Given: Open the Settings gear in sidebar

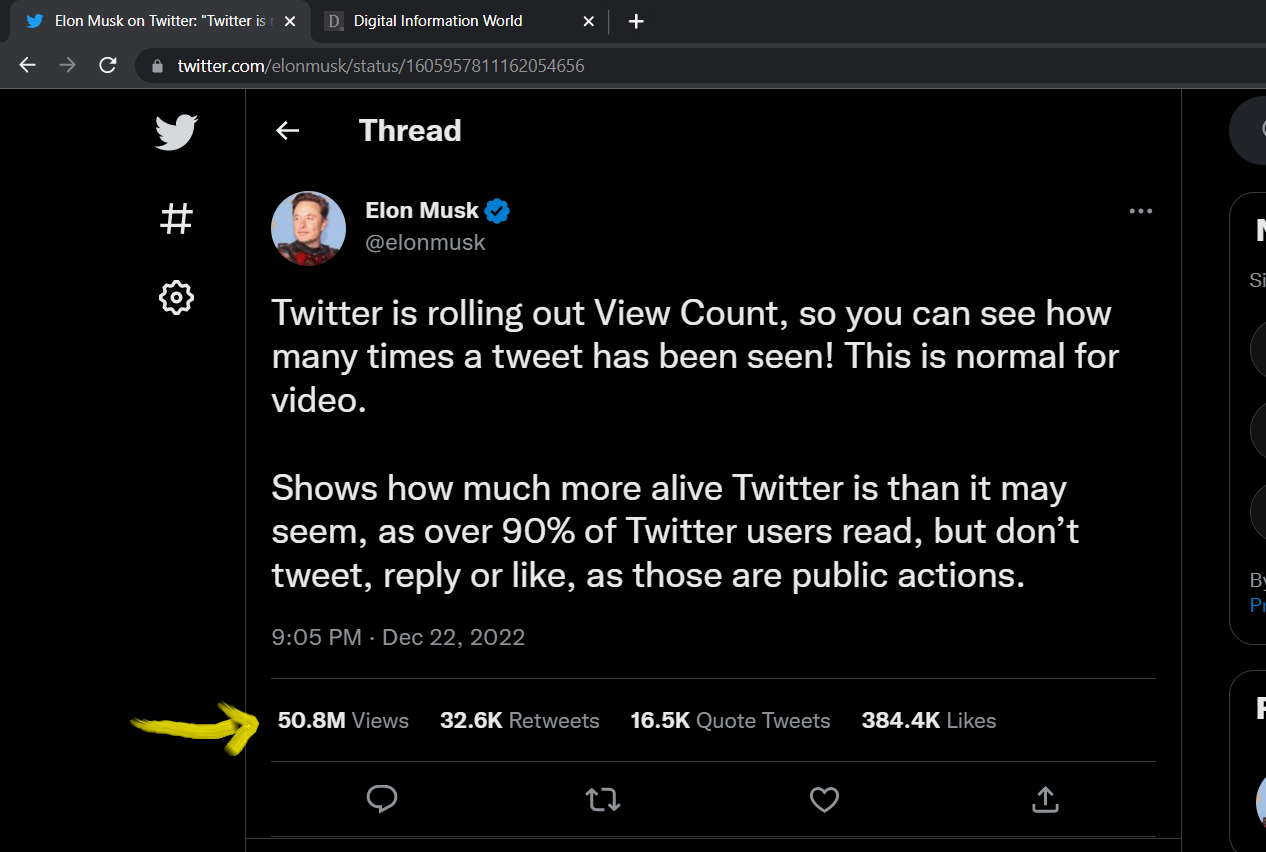Looking at the screenshot, I should 176,298.
